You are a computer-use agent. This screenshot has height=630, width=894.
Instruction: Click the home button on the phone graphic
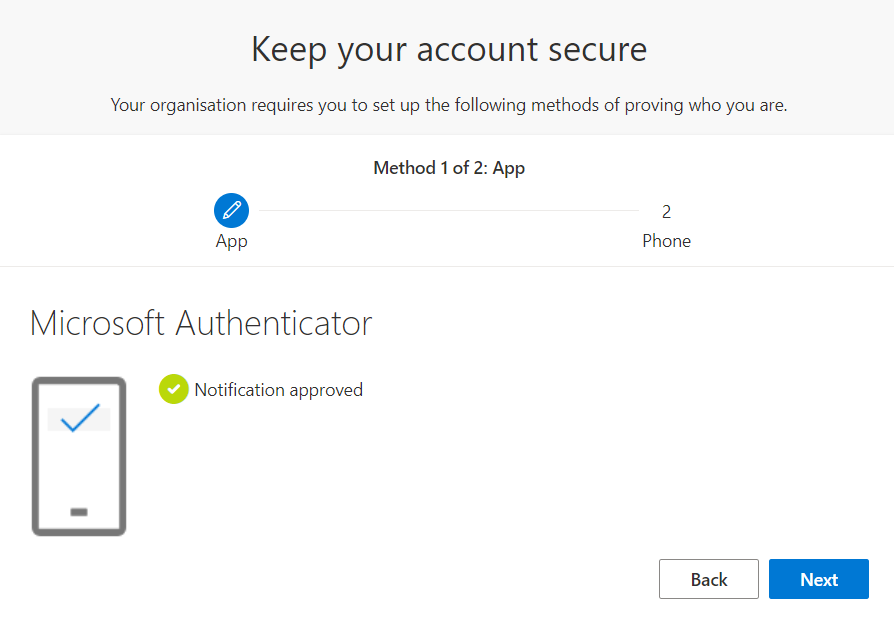(79, 512)
